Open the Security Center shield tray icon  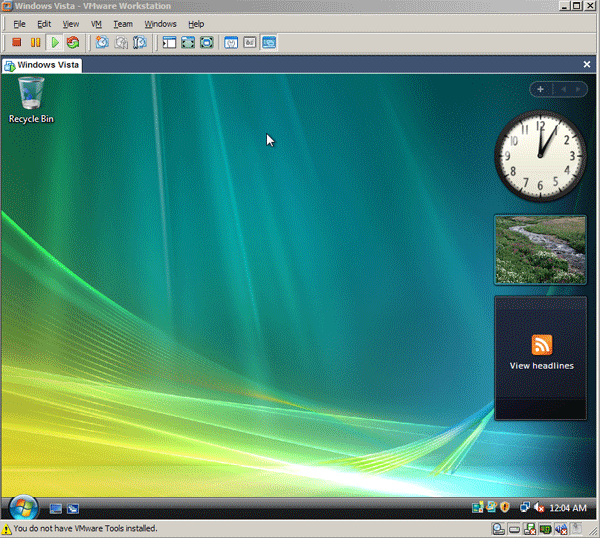click(505, 507)
